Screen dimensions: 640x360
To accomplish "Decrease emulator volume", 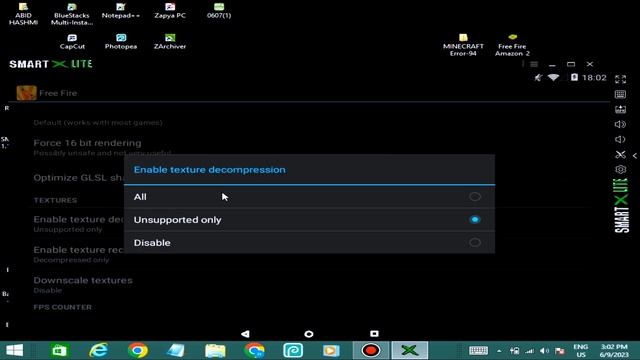I will [620, 139].
